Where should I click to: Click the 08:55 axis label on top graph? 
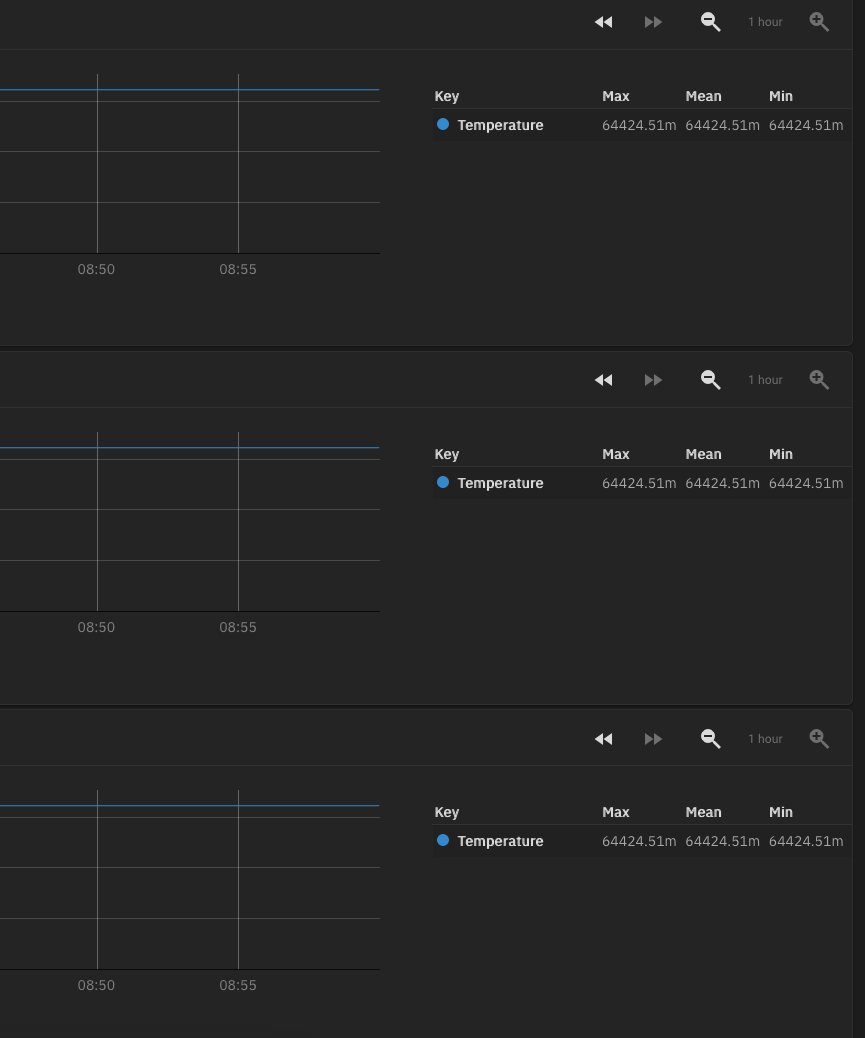coord(238,269)
